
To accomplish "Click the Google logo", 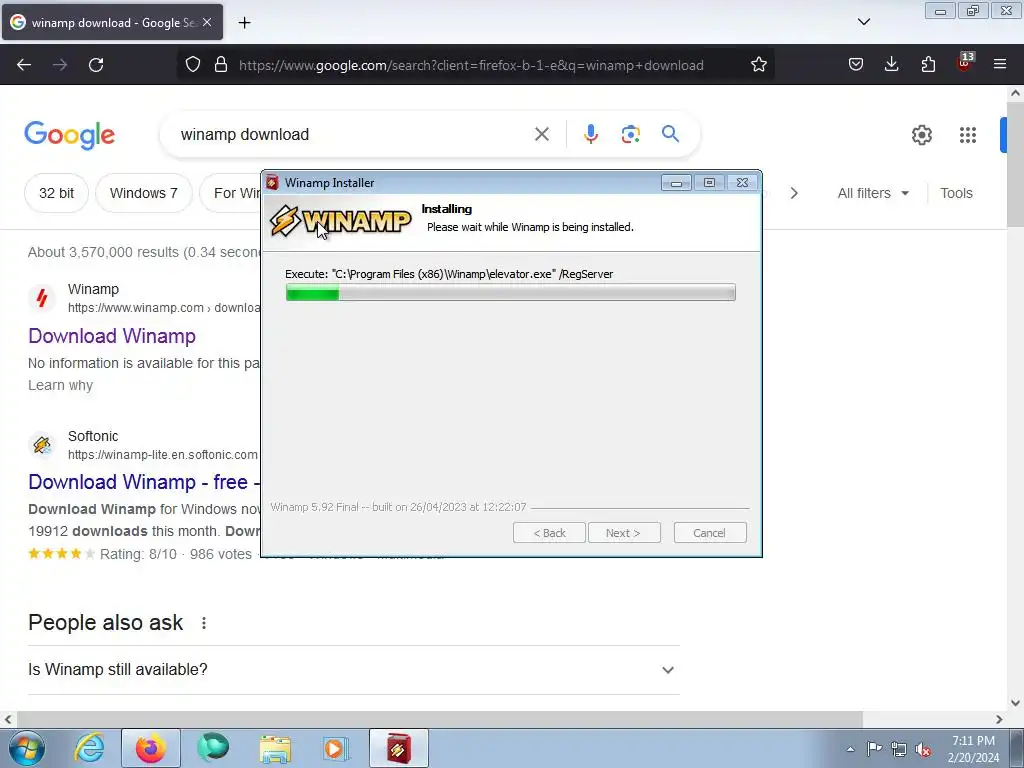I will [69, 135].
